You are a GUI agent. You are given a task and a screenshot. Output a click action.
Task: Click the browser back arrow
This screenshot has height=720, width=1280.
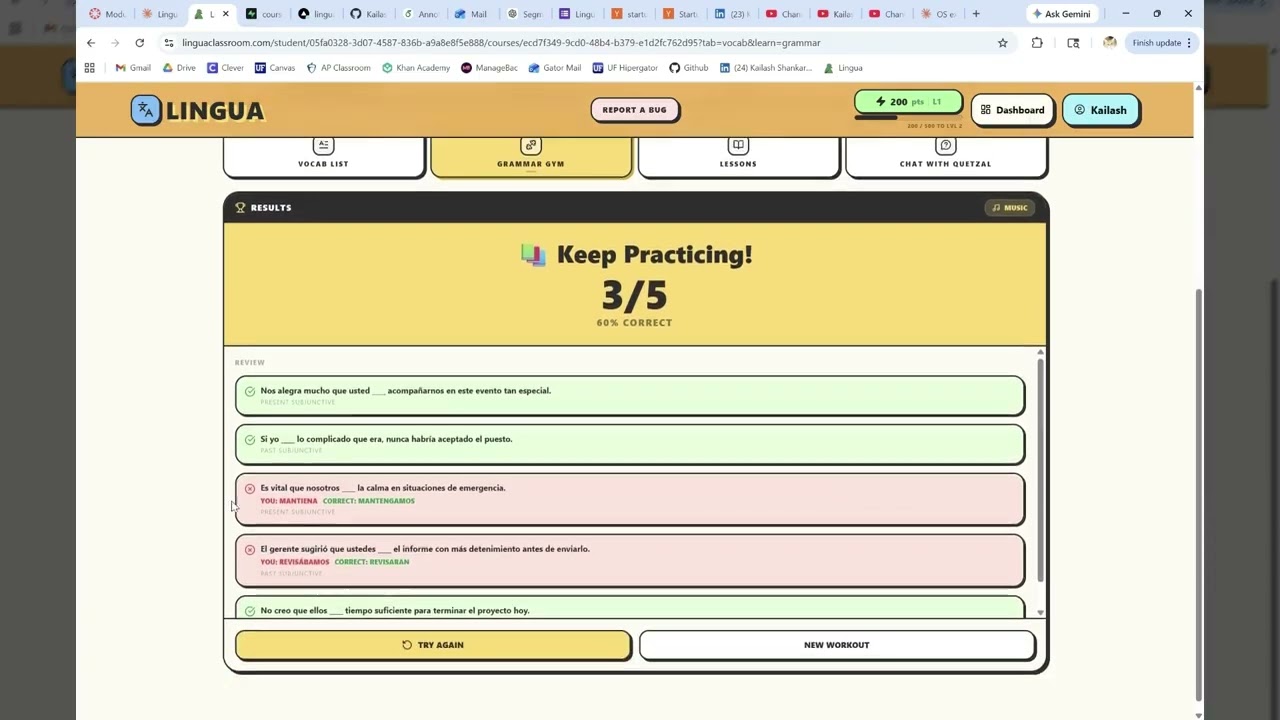(91, 43)
